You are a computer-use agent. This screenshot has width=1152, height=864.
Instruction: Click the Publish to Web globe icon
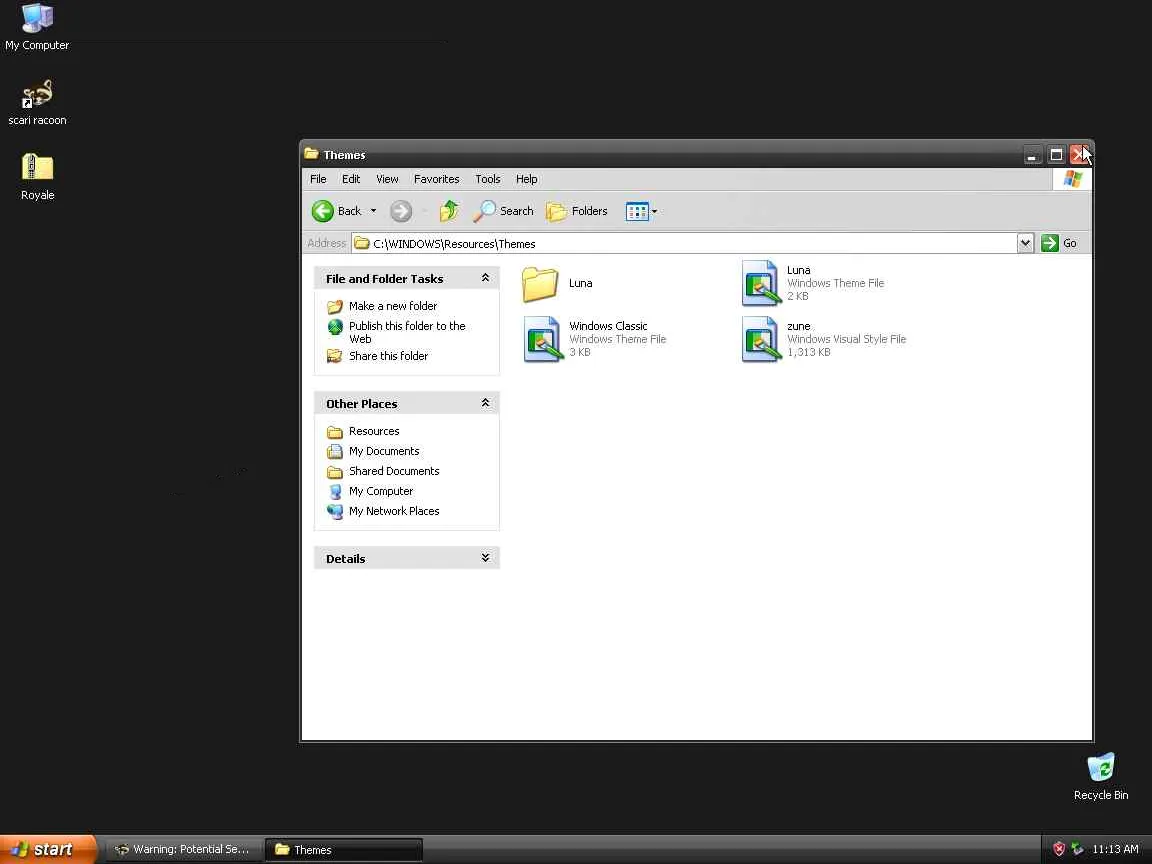(x=335, y=327)
